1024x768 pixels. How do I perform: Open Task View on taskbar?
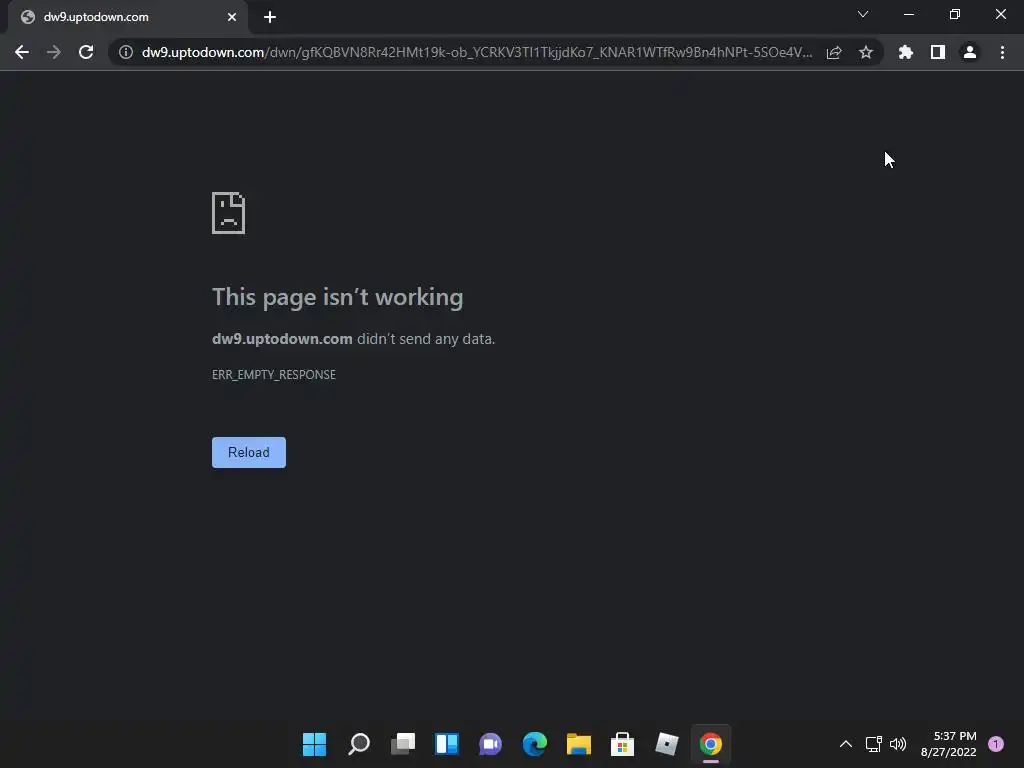point(403,744)
